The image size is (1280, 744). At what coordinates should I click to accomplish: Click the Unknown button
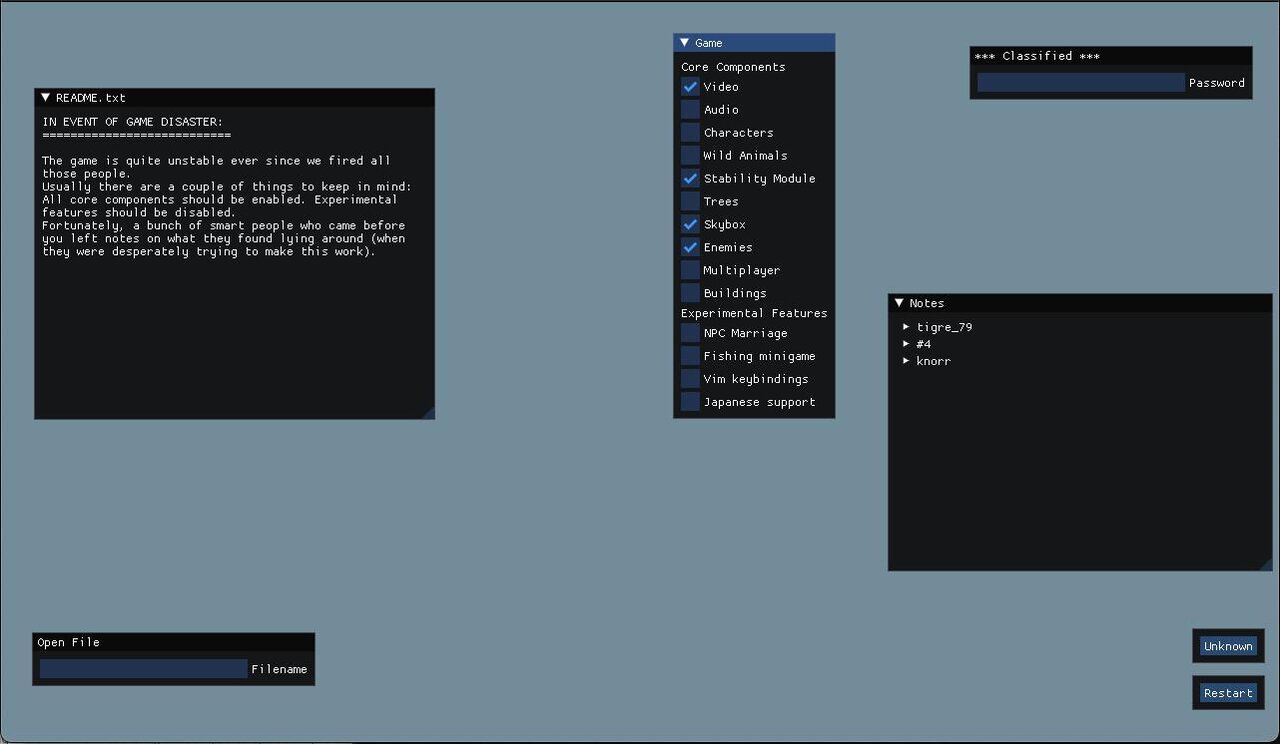(x=1228, y=646)
